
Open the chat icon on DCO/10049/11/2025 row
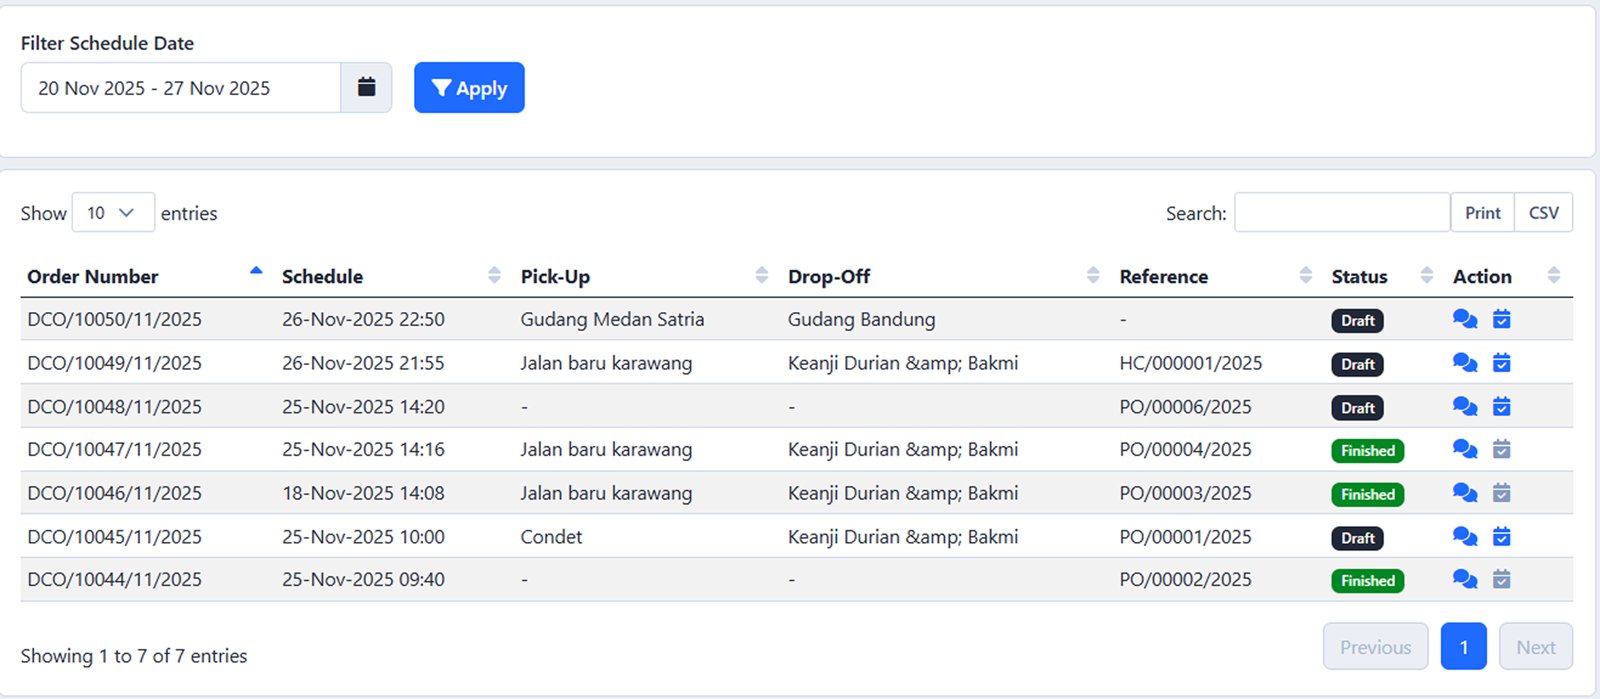[x=1464, y=363]
